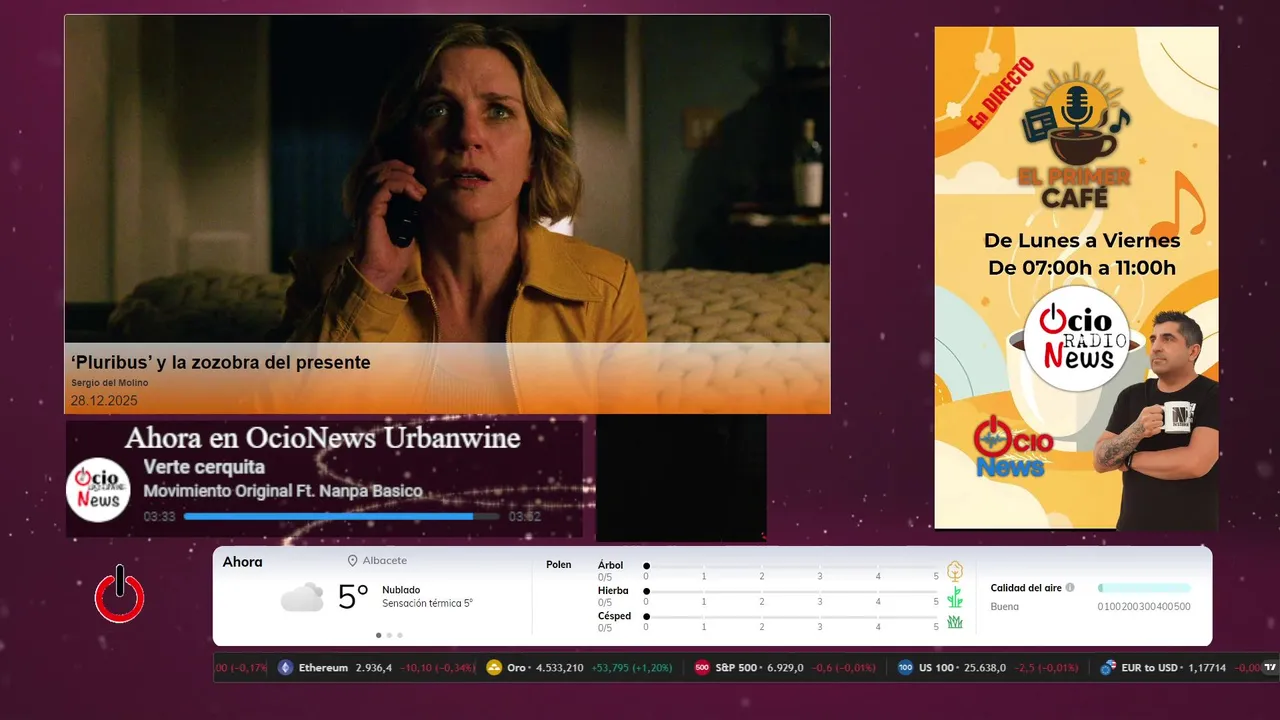Viewport: 1280px width, 720px height.
Task: Click the Polen section label
Action: [559, 565]
